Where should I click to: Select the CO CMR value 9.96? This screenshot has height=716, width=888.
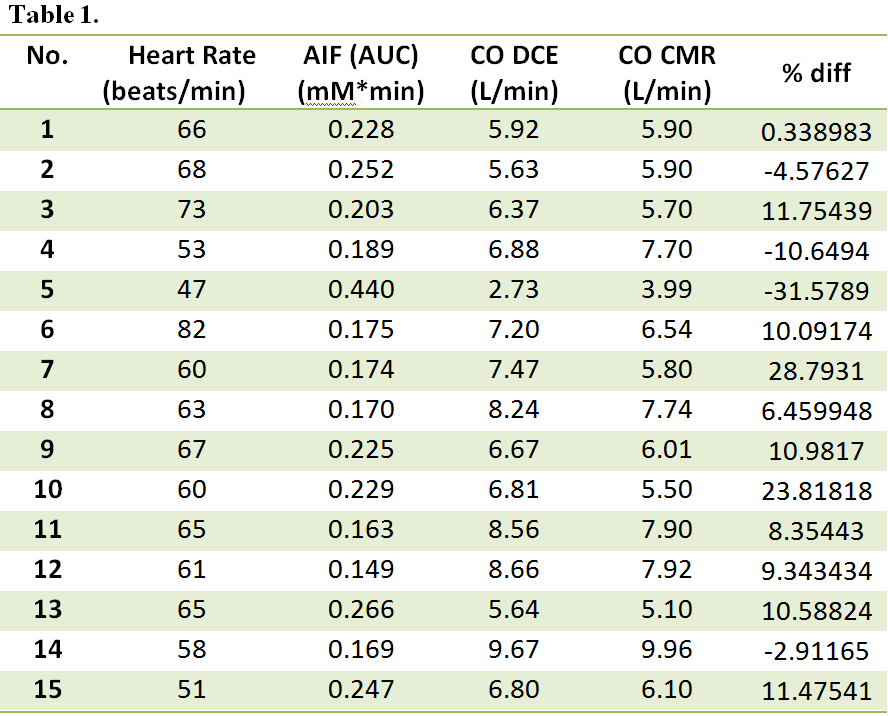[x=667, y=650]
